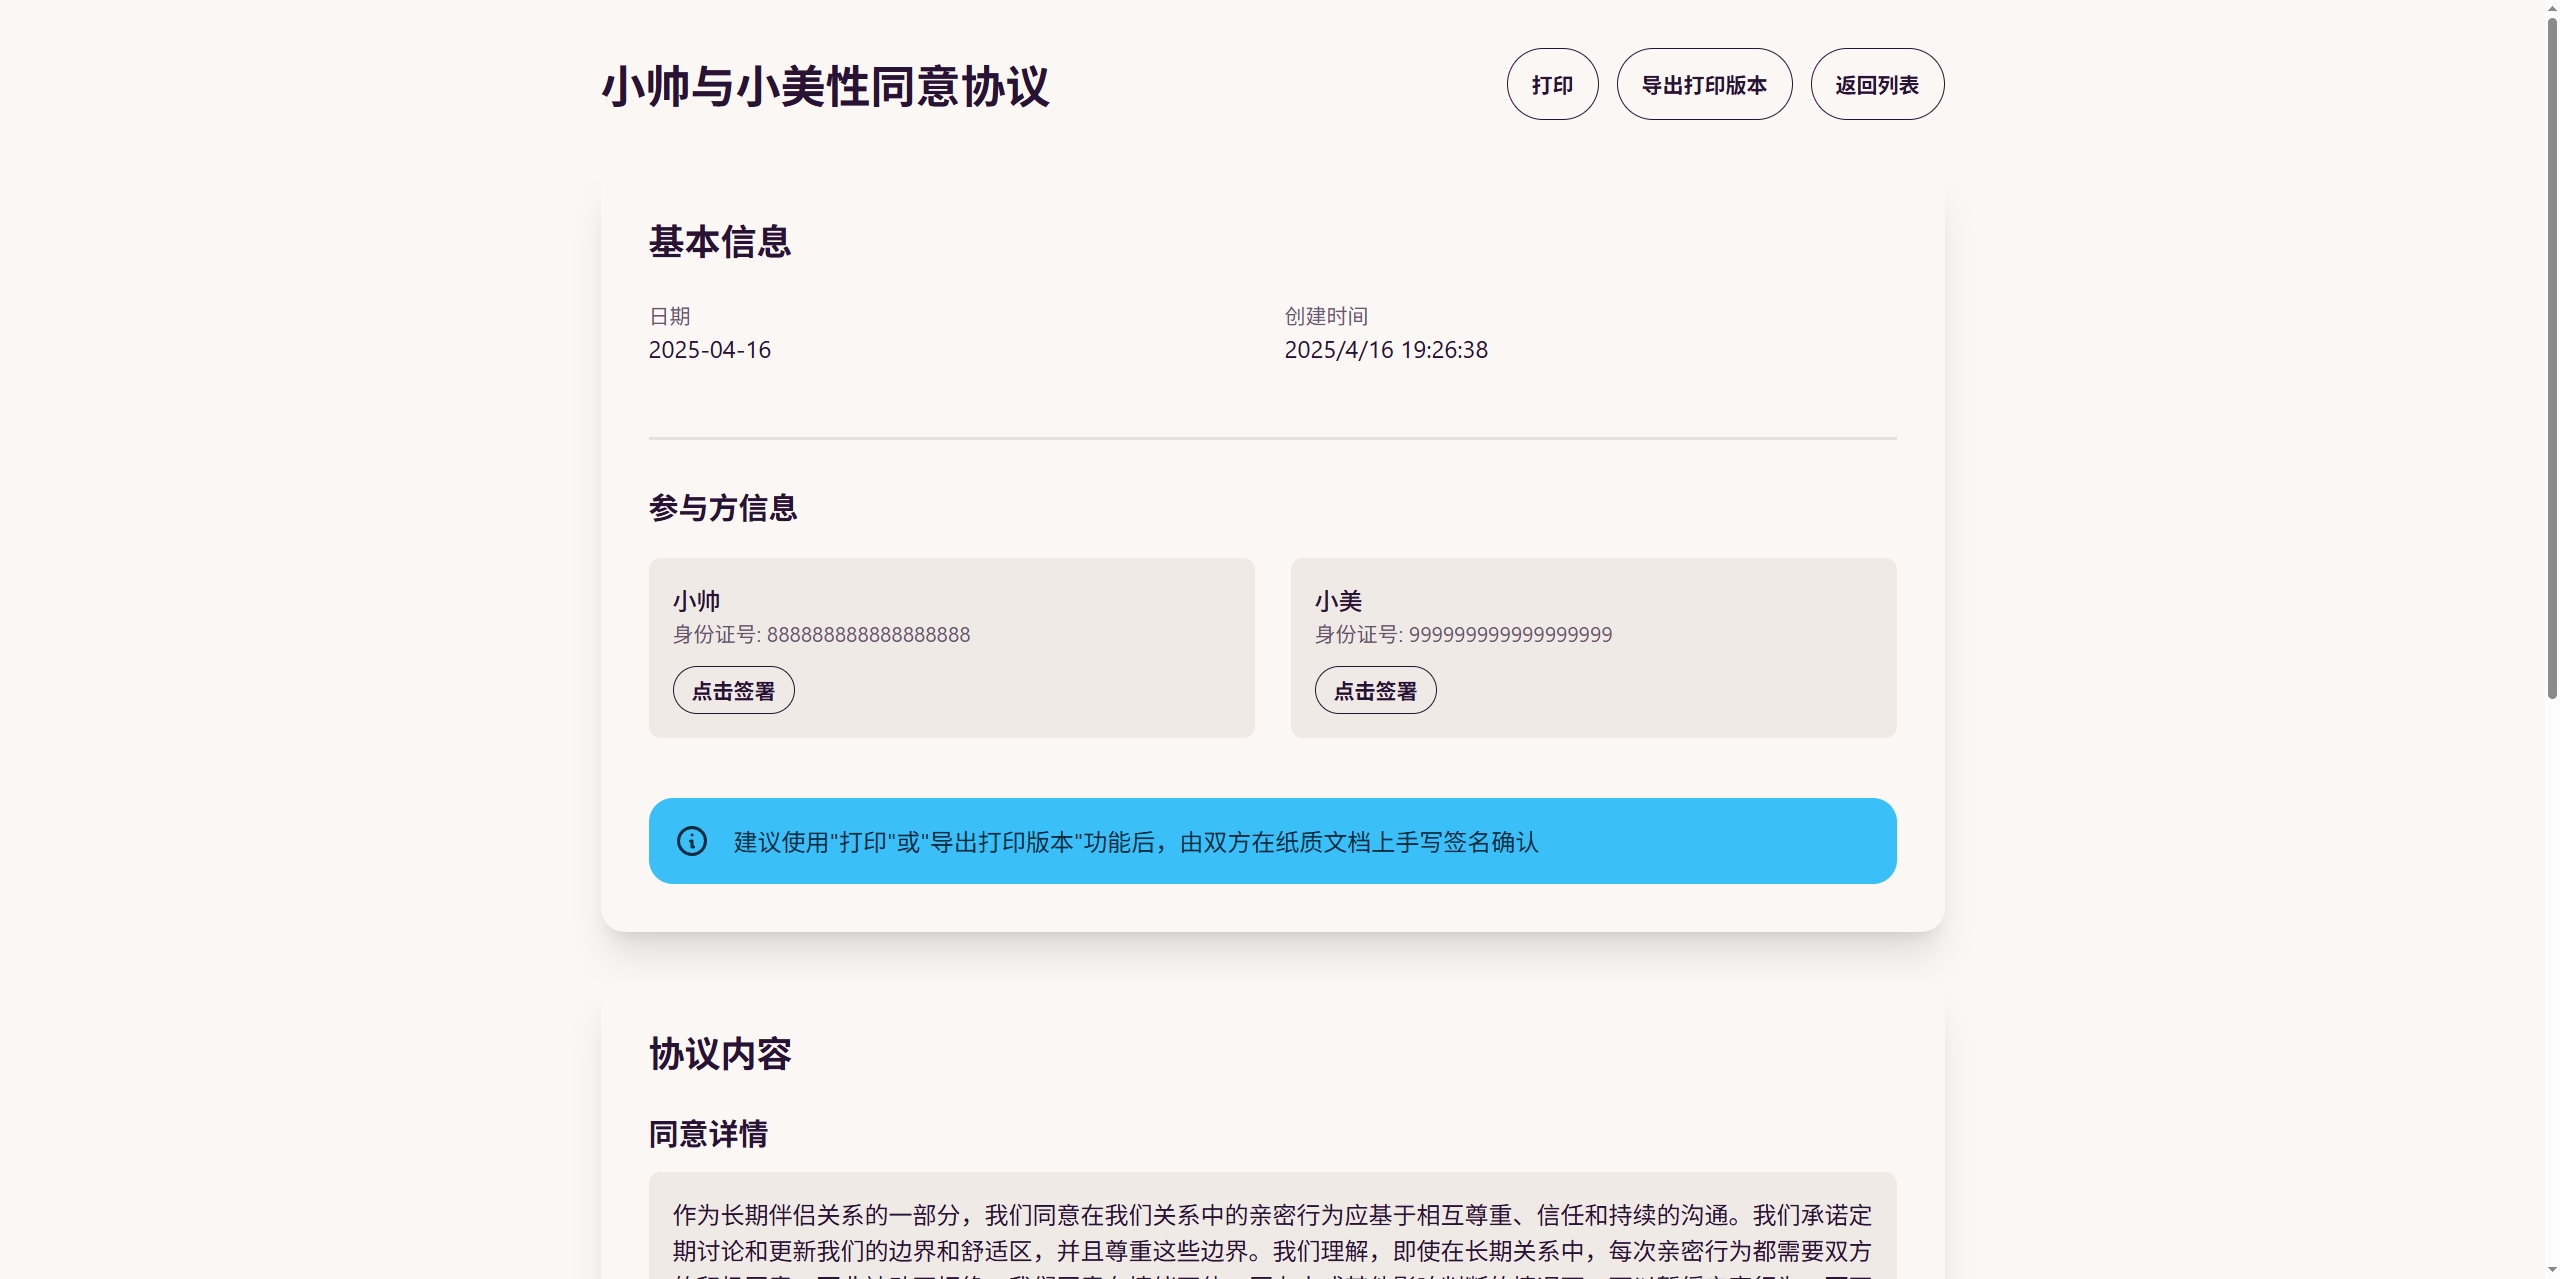Select creation time 2025/4/16 19:26:38
2560x1279 pixels.
click(1386, 350)
